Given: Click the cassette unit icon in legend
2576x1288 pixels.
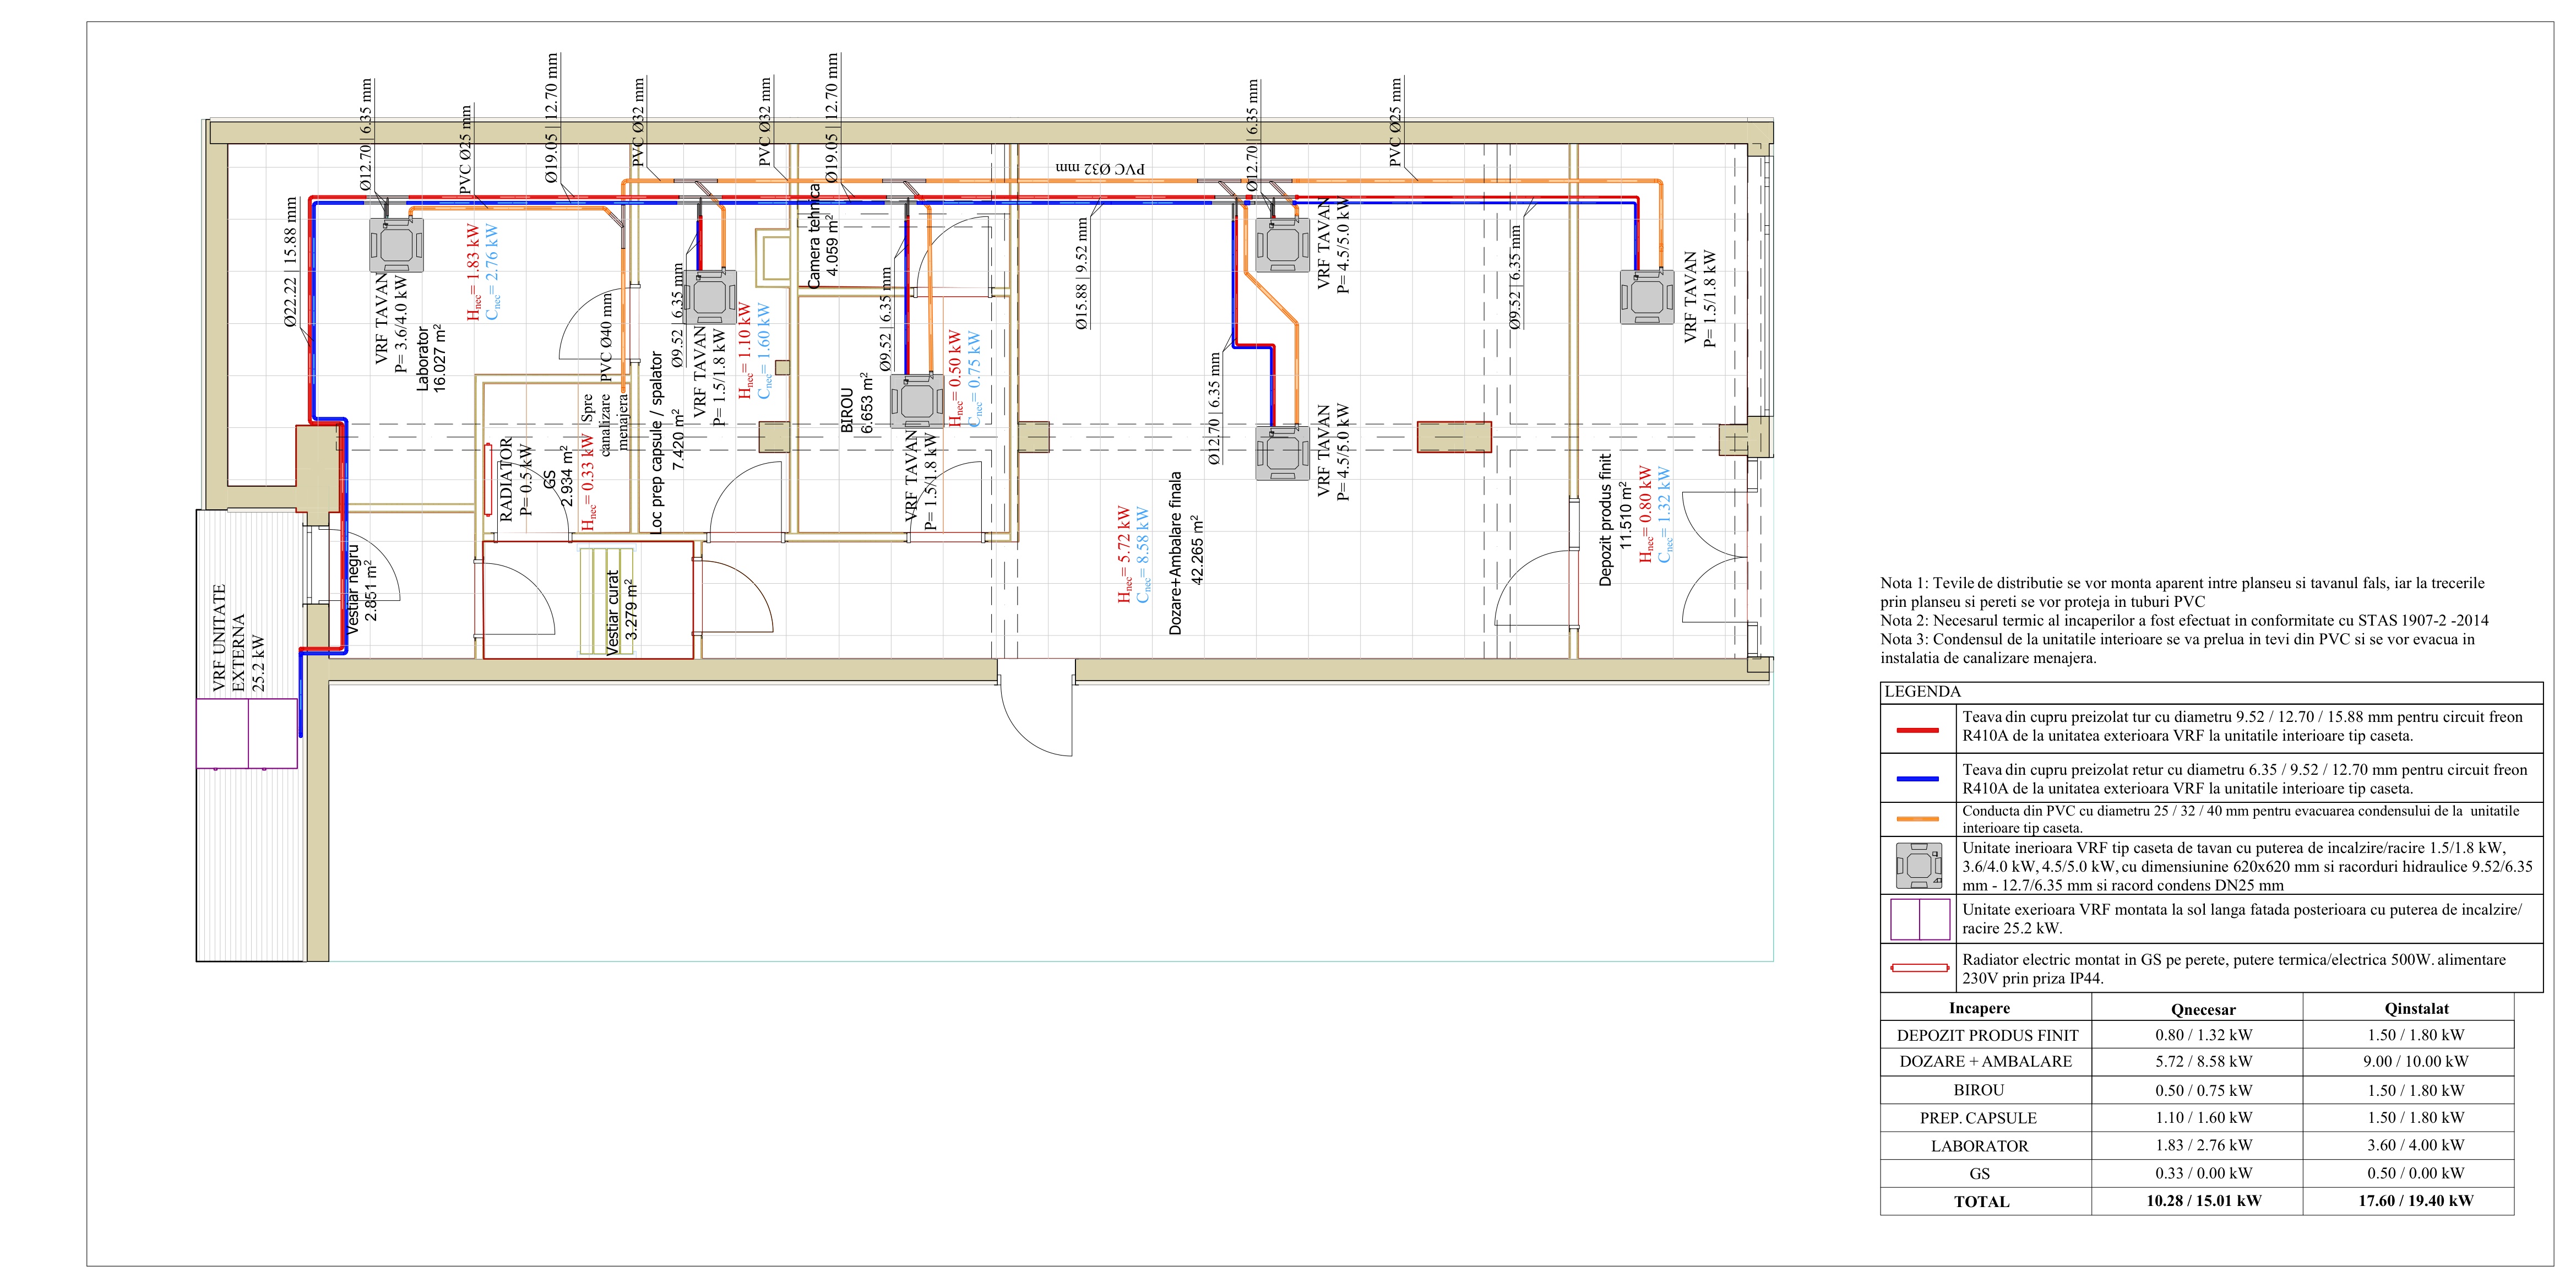Looking at the screenshot, I should pyautogui.click(x=1919, y=865).
